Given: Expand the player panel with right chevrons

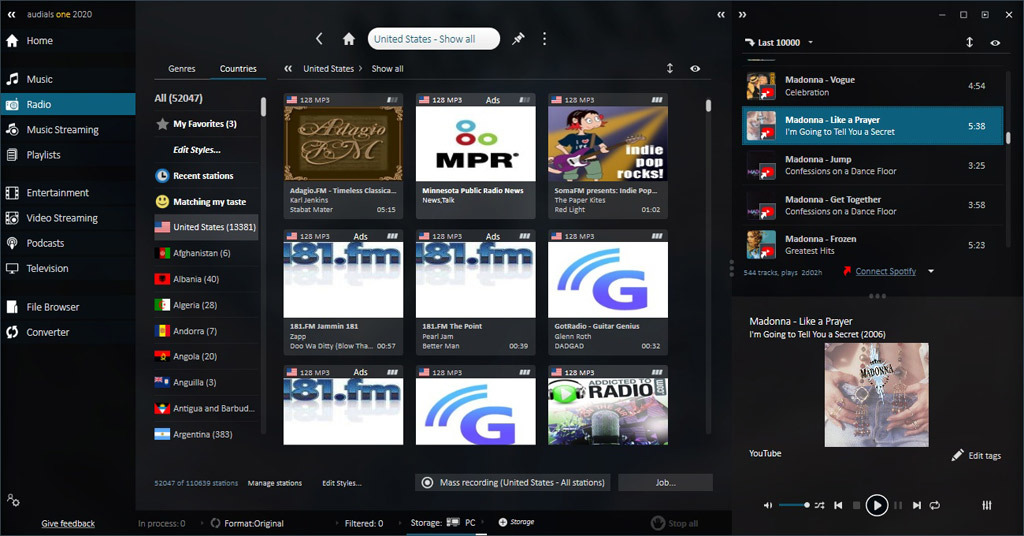Looking at the screenshot, I should (x=742, y=14).
